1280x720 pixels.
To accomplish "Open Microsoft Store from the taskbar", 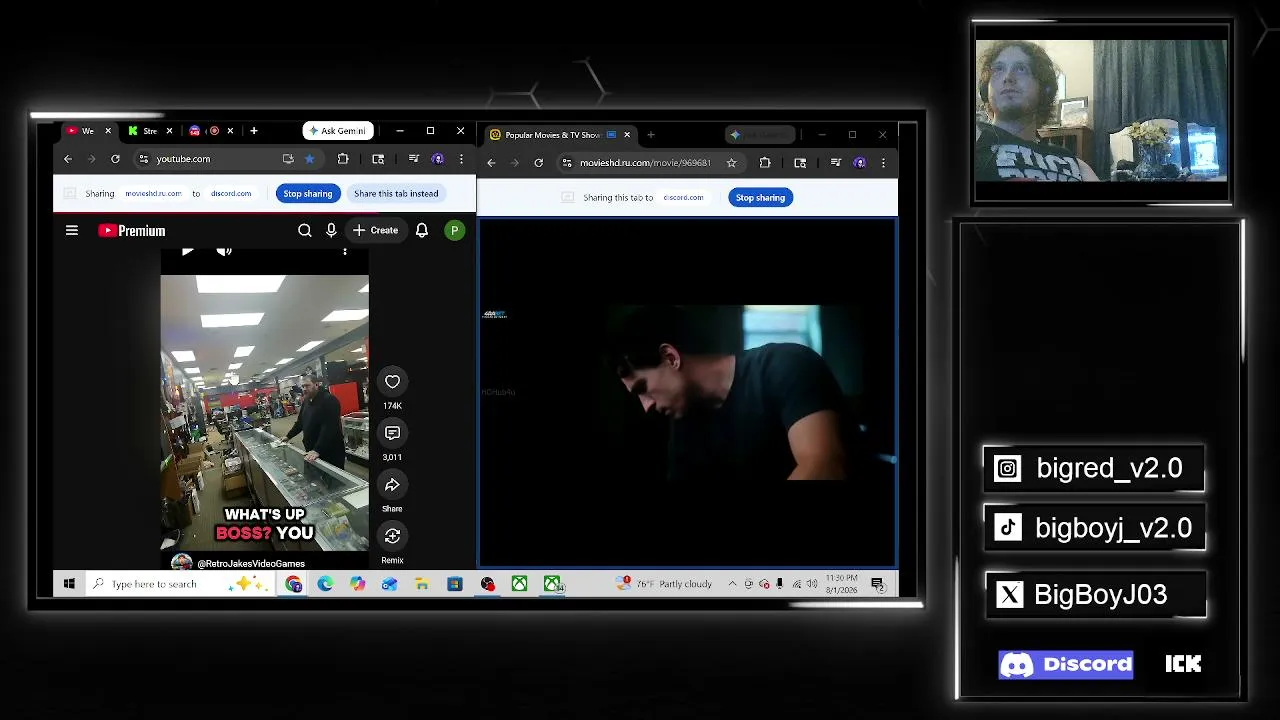I will (x=455, y=584).
